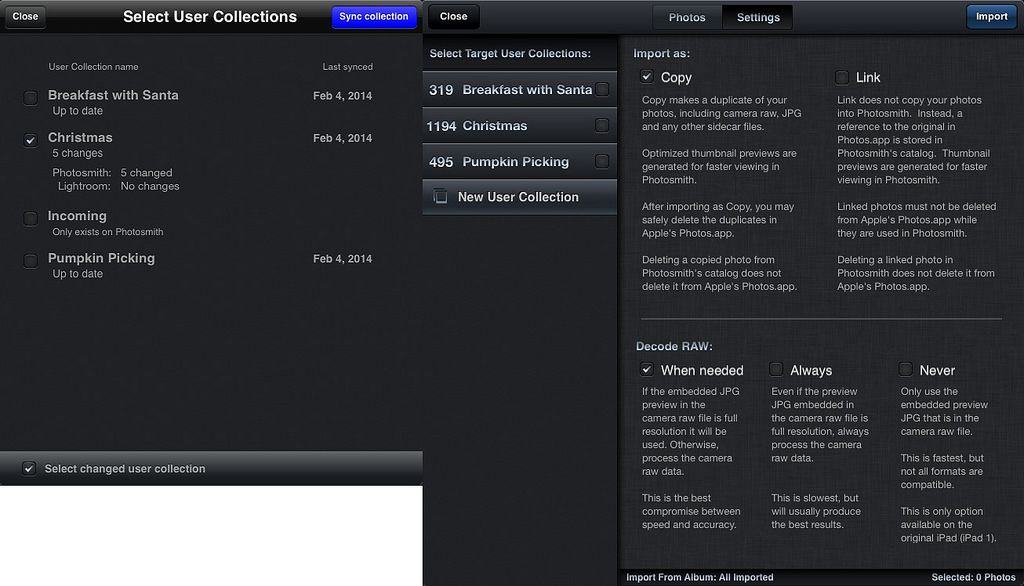Image resolution: width=1024 pixels, height=586 pixels.
Task: Close the import panel beside Photos tab
Action: coord(453,16)
